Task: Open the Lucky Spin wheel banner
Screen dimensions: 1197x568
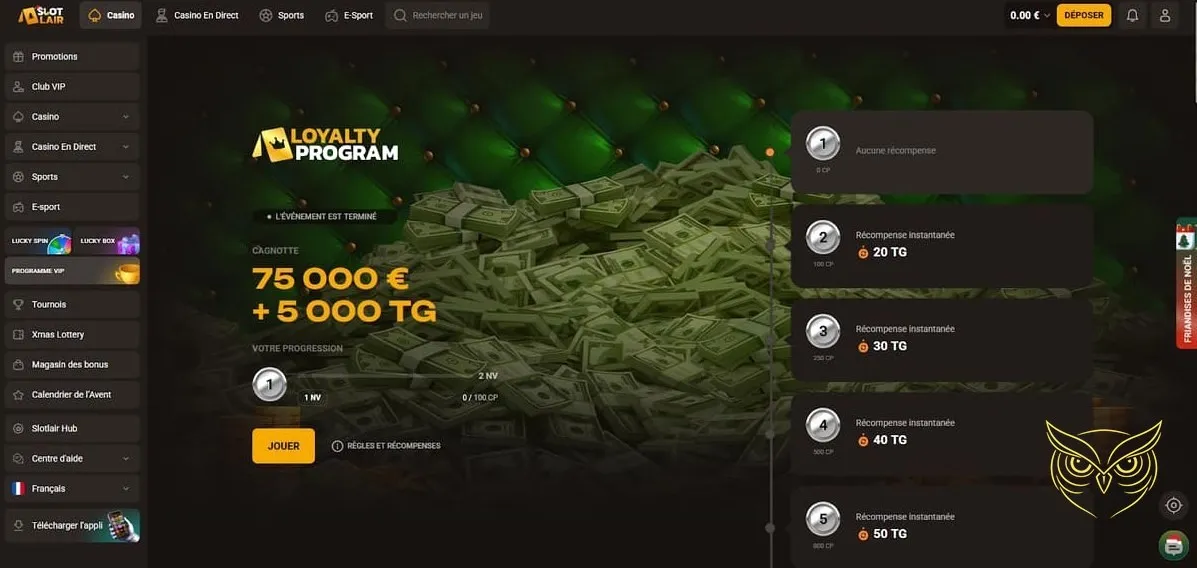Action: pyautogui.click(x=38, y=241)
